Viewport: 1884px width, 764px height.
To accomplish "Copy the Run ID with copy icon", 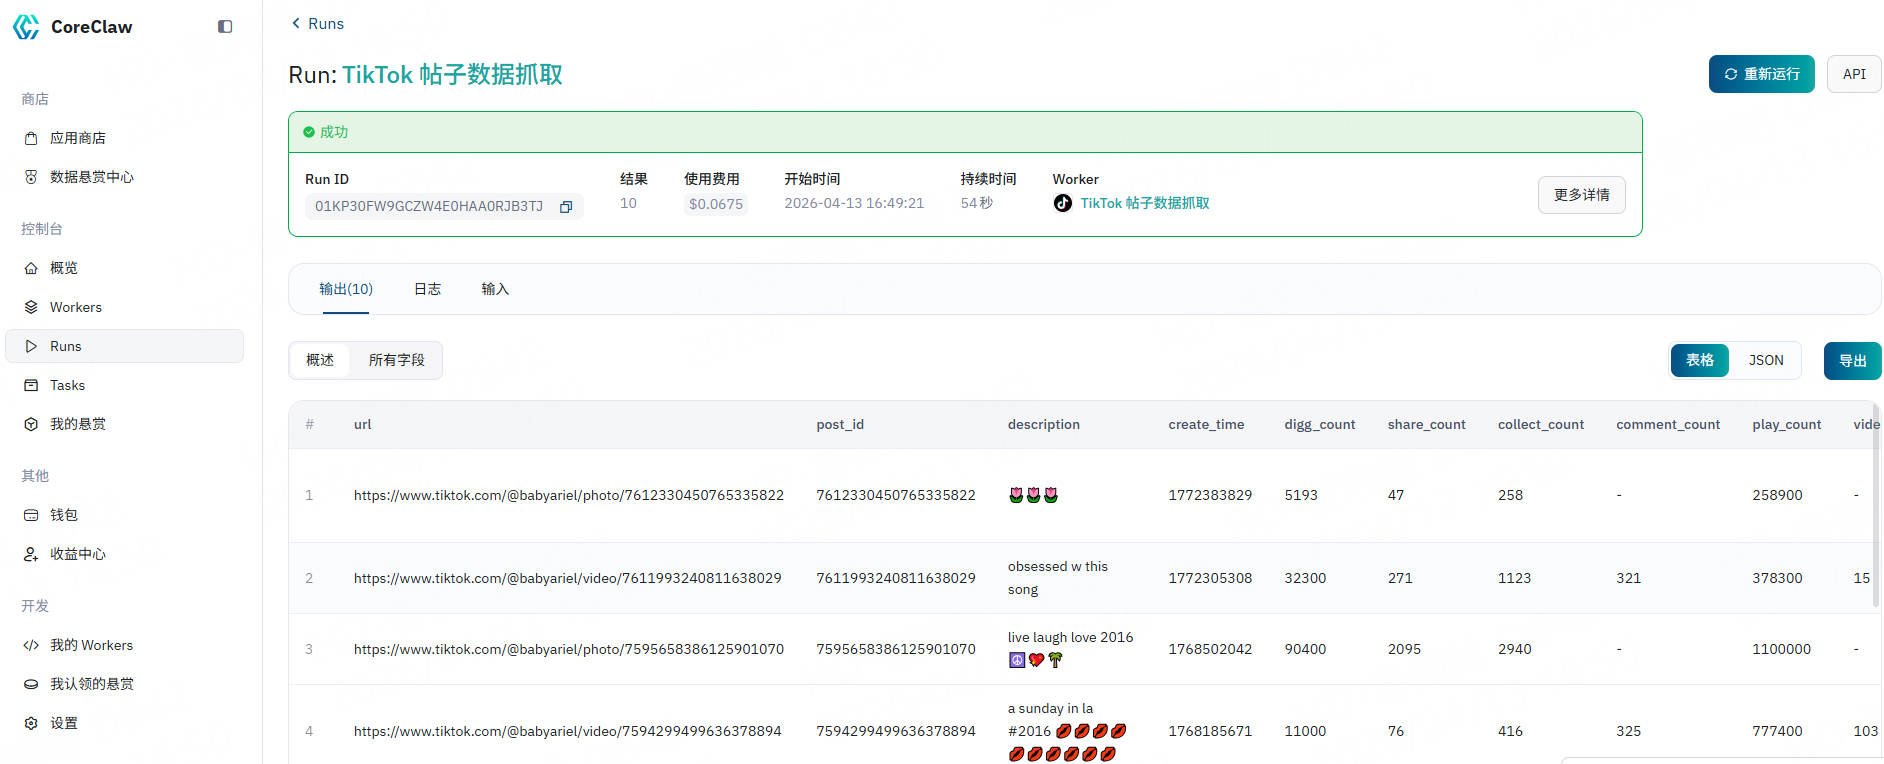I will click(x=566, y=207).
